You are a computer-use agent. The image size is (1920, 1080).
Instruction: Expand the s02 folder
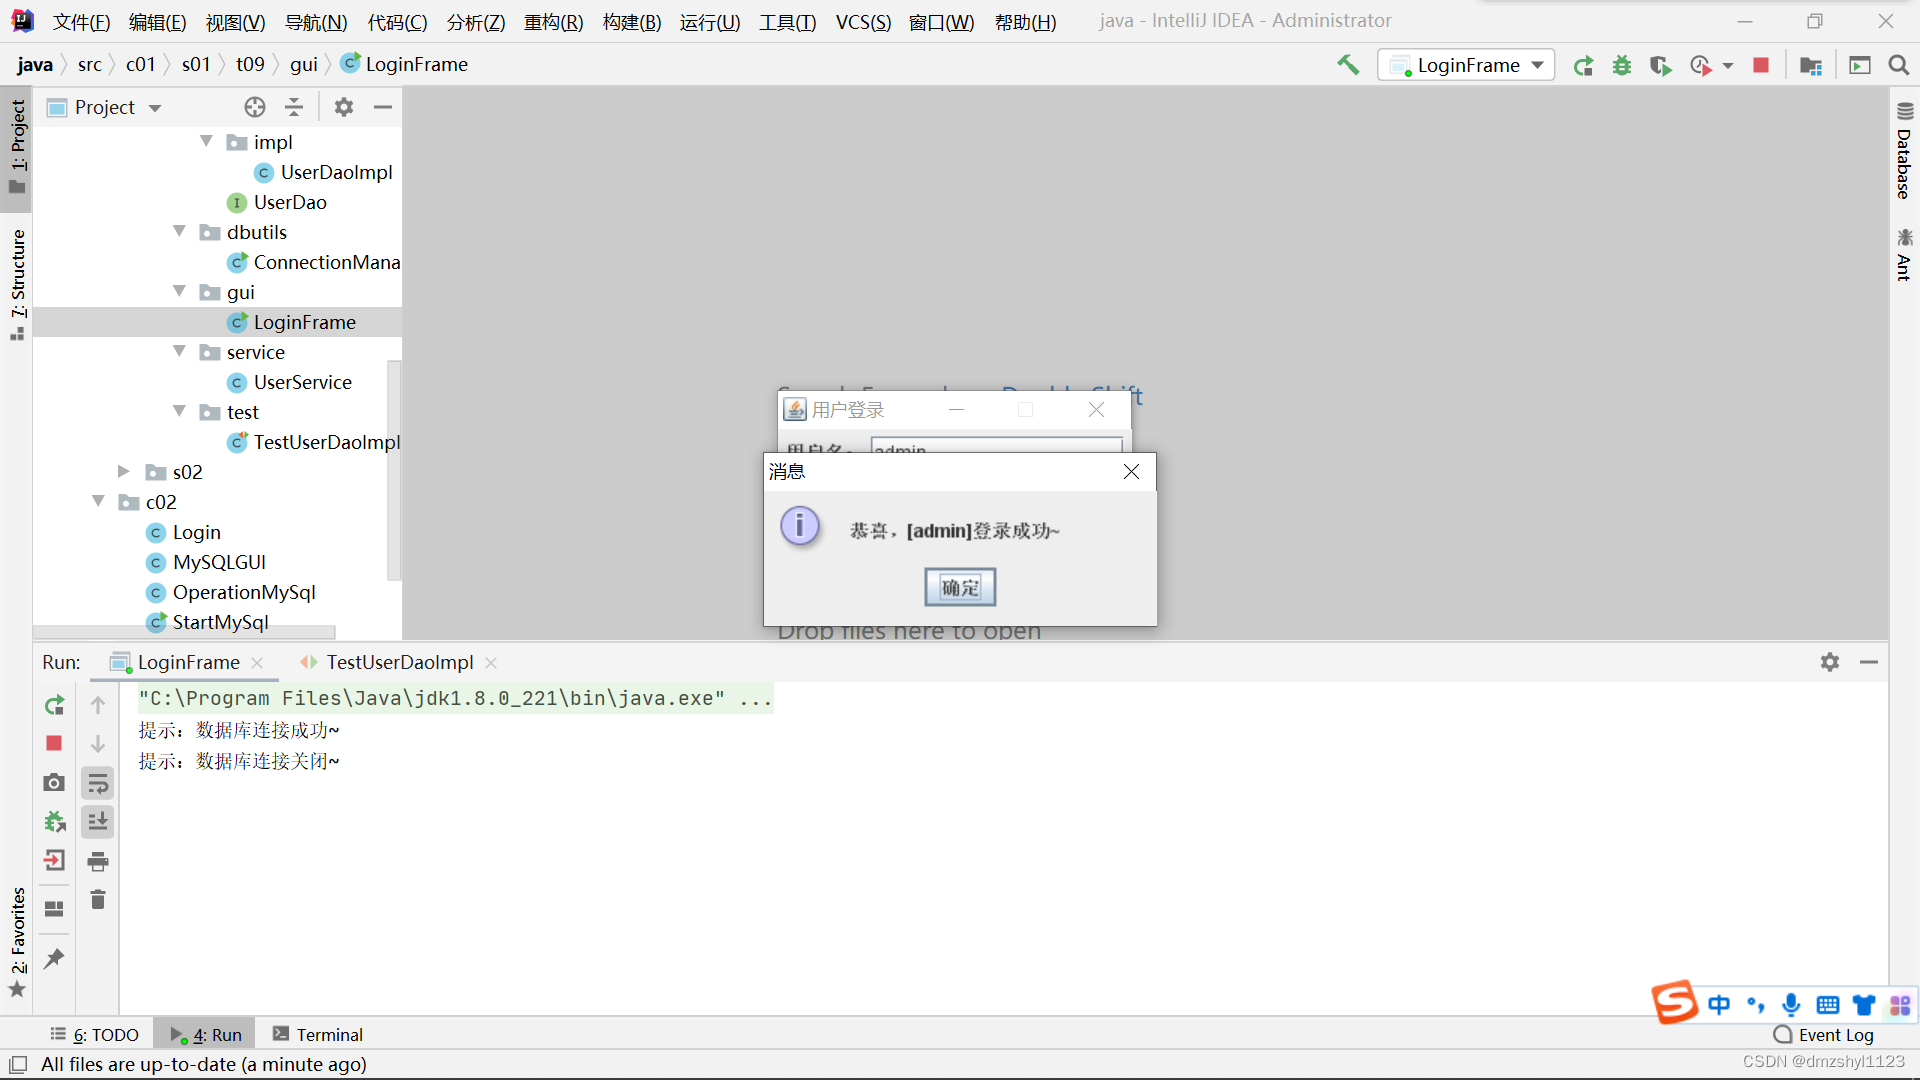(124, 471)
